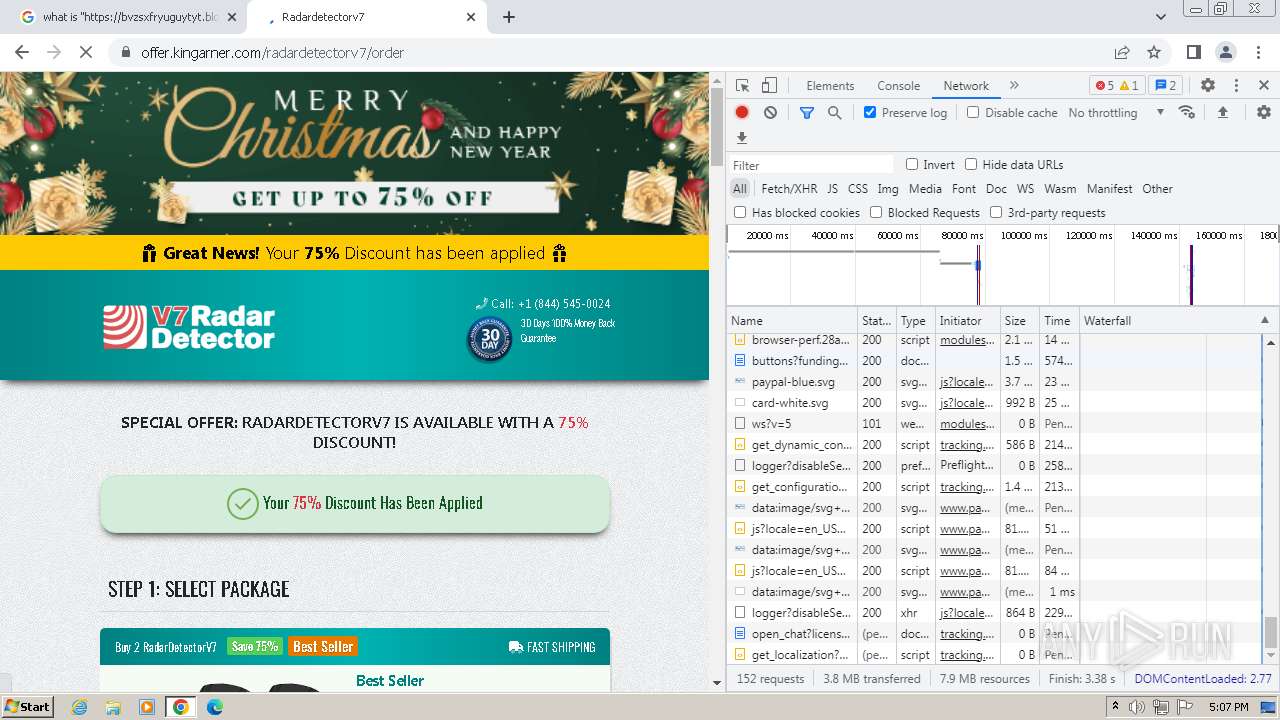Enable Has blocked cookies checkbox

point(740,212)
